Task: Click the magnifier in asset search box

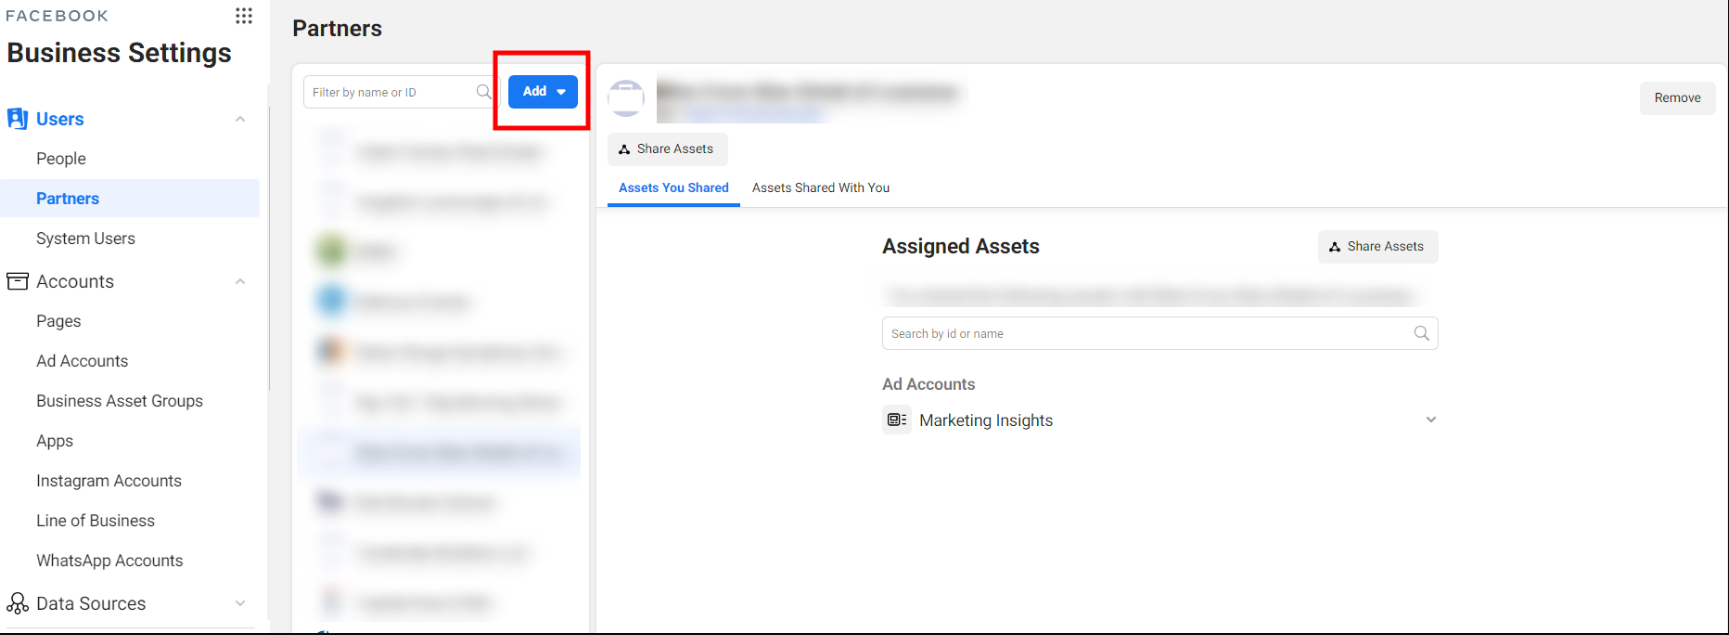Action: (1421, 333)
